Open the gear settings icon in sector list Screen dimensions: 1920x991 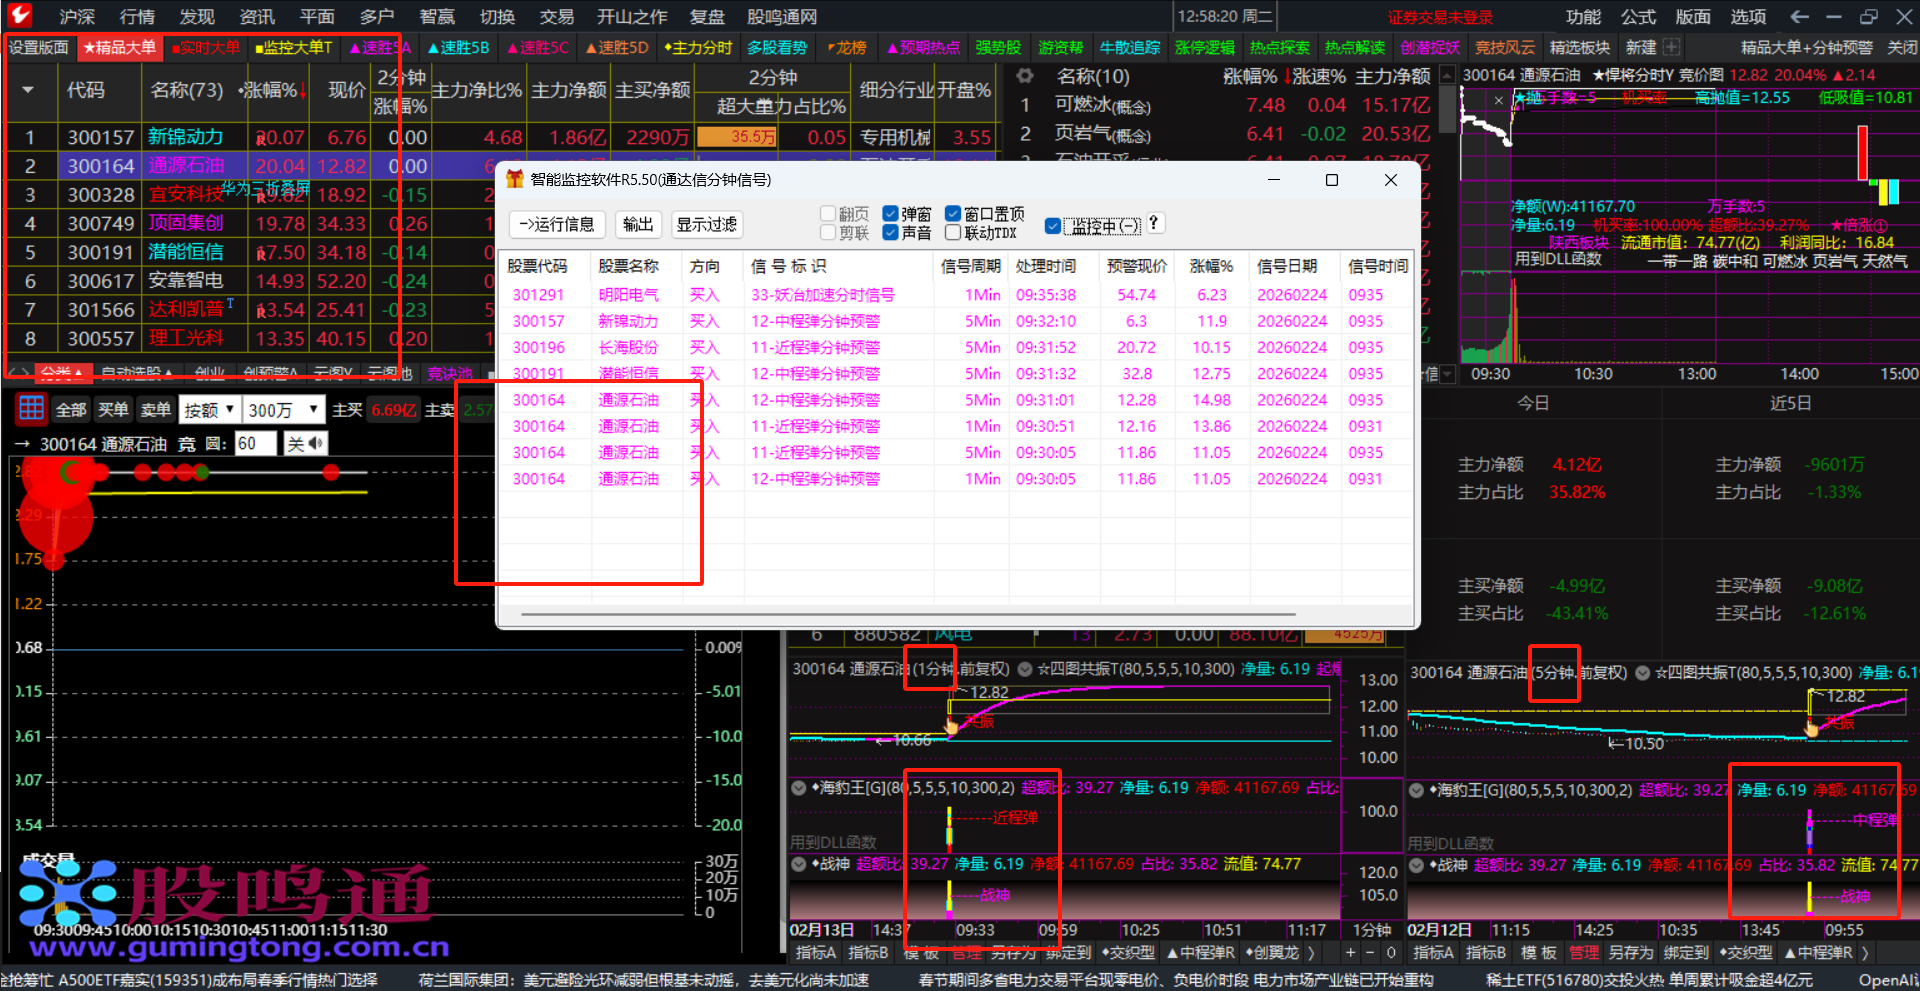pos(1024,76)
